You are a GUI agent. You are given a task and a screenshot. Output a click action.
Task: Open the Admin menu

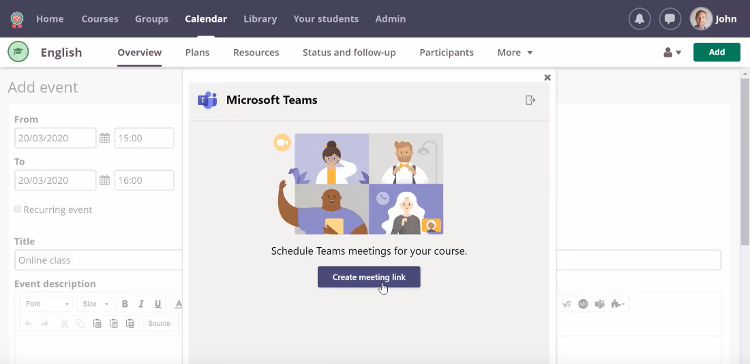[x=390, y=19]
